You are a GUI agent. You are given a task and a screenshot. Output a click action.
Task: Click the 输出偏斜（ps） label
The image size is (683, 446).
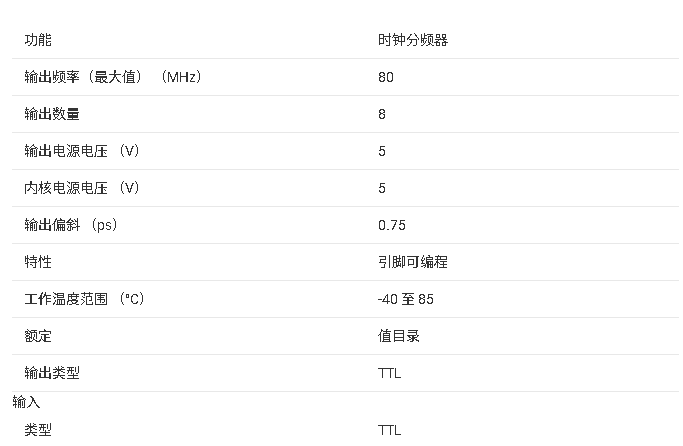click(x=71, y=225)
